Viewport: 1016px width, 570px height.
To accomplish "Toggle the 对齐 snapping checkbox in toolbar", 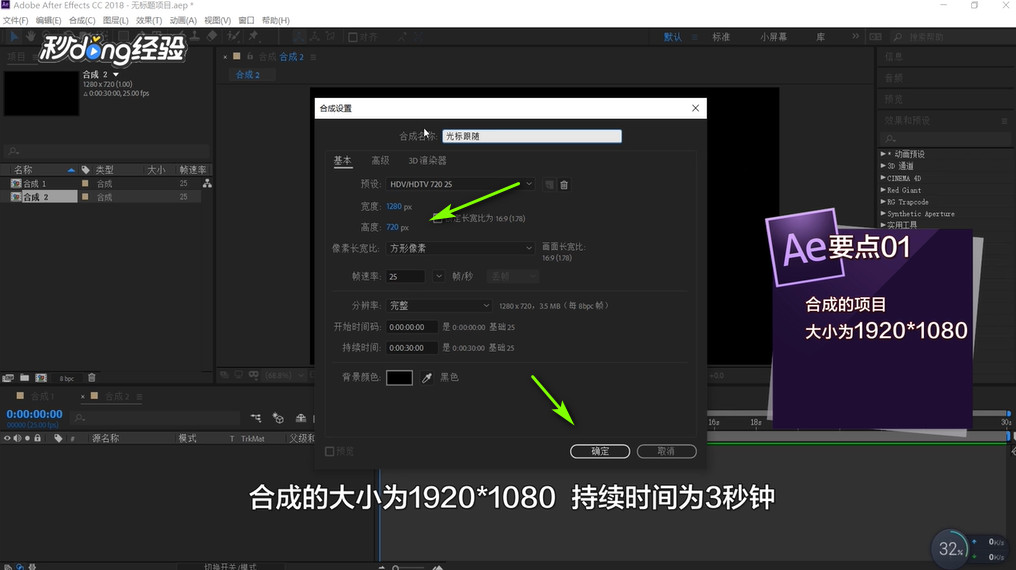I will (353, 37).
